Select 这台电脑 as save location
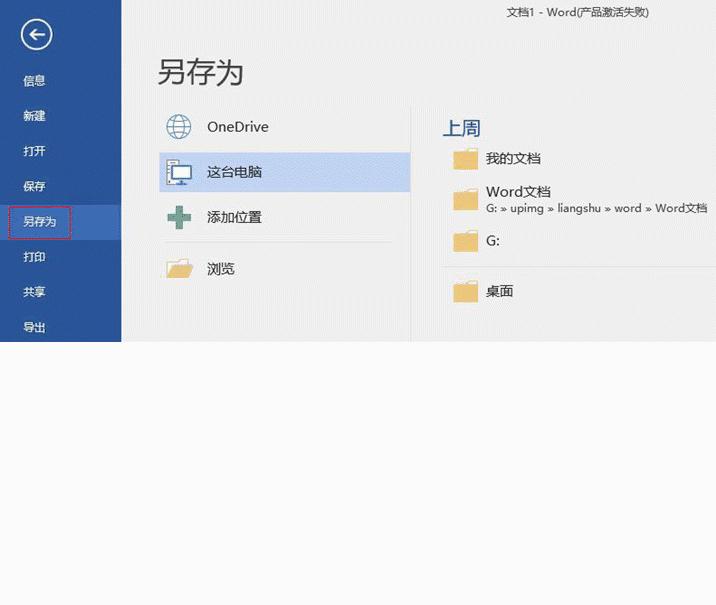 284,172
